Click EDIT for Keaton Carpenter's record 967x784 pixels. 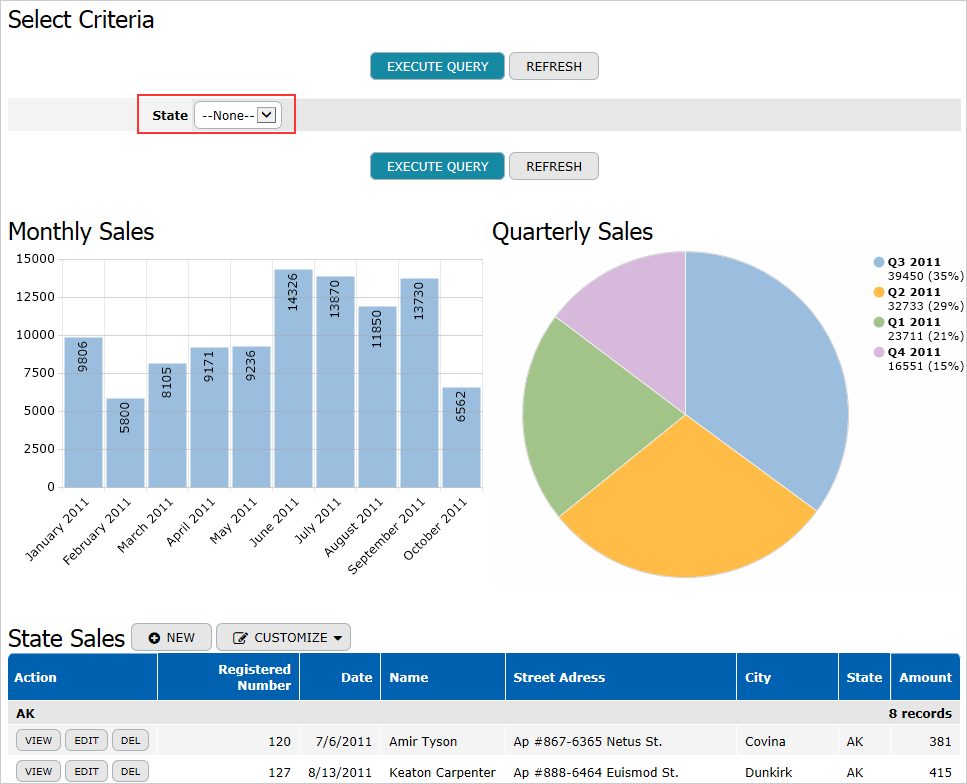86,771
